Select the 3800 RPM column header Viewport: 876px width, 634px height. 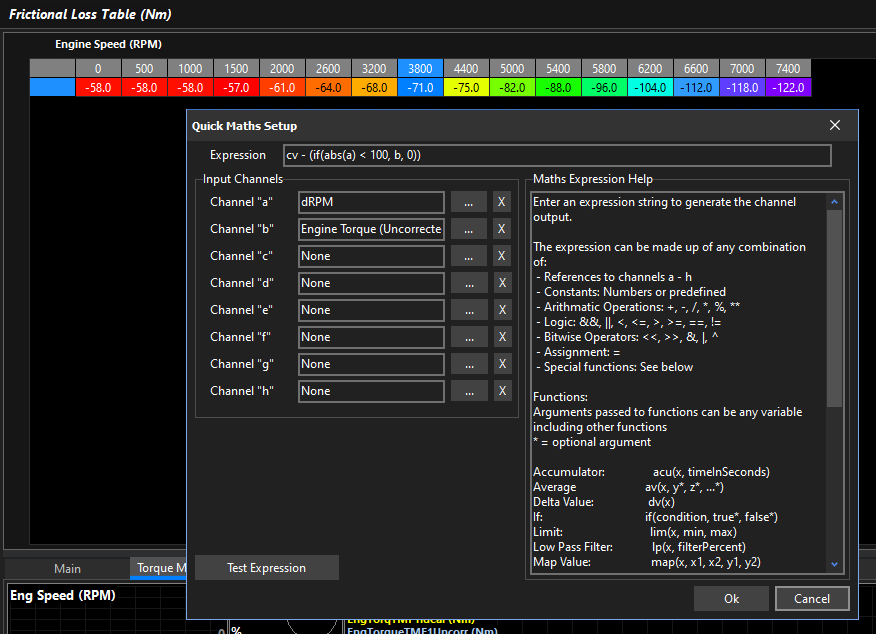pos(420,68)
